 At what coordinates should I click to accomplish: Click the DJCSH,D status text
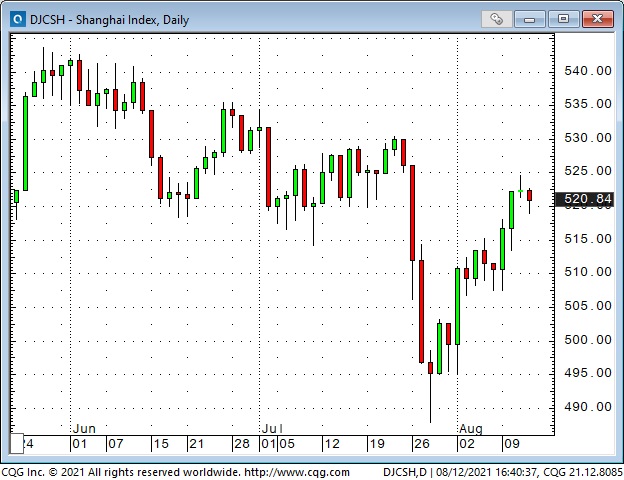point(405,472)
